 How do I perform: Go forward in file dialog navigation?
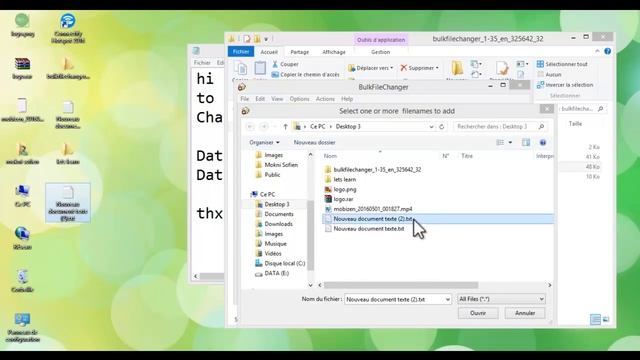click(x=264, y=127)
